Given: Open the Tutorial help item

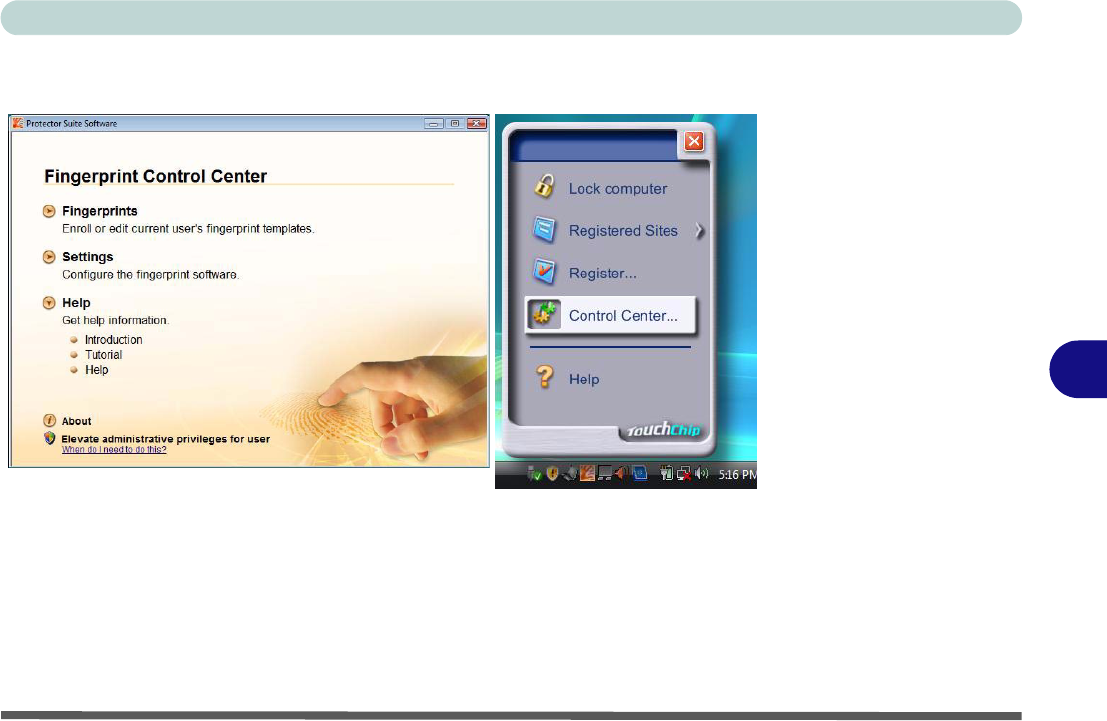Looking at the screenshot, I should tap(104, 354).
